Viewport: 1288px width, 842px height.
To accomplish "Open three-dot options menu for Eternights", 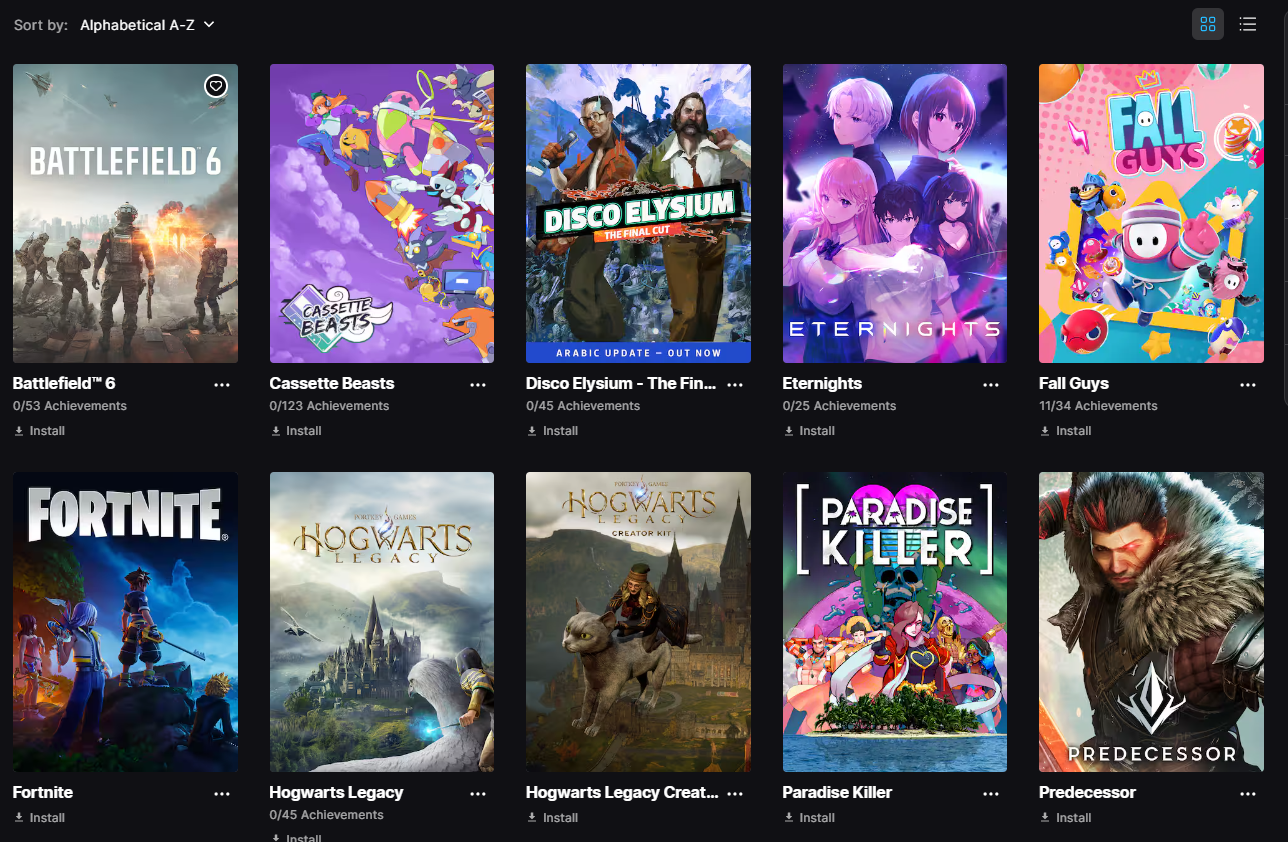I will tap(991, 384).
